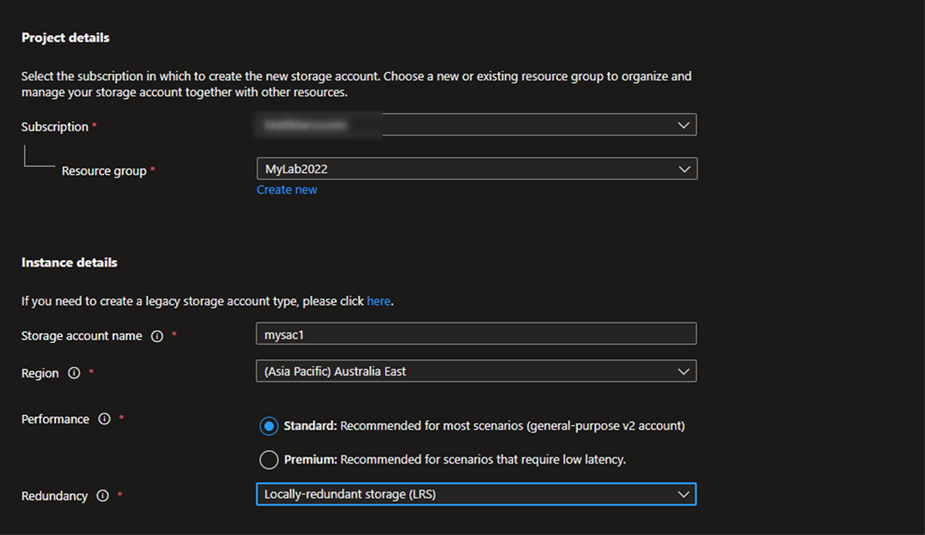
Task: Click the Resource group chevron arrow
Action: point(684,169)
